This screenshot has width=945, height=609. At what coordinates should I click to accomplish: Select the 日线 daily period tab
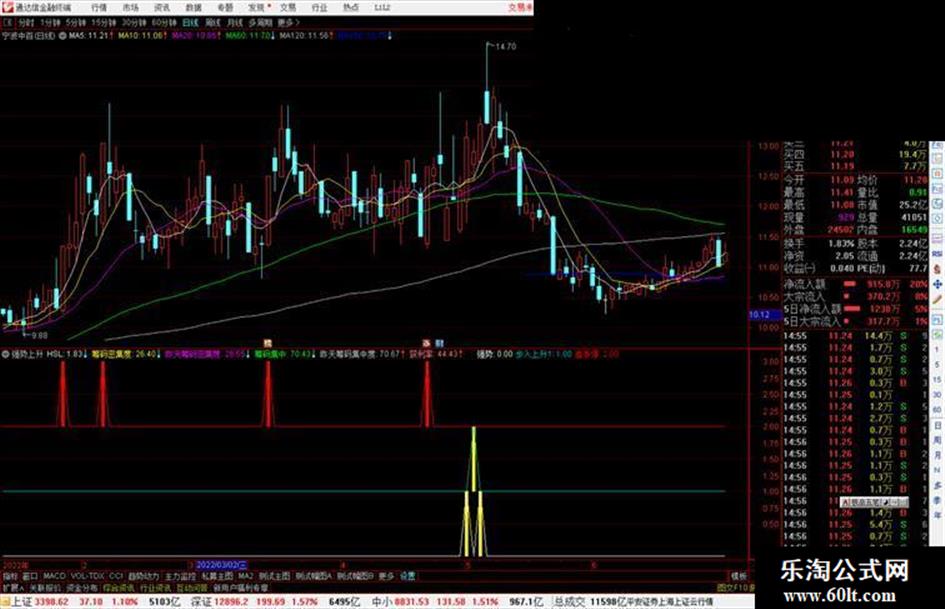click(190, 23)
